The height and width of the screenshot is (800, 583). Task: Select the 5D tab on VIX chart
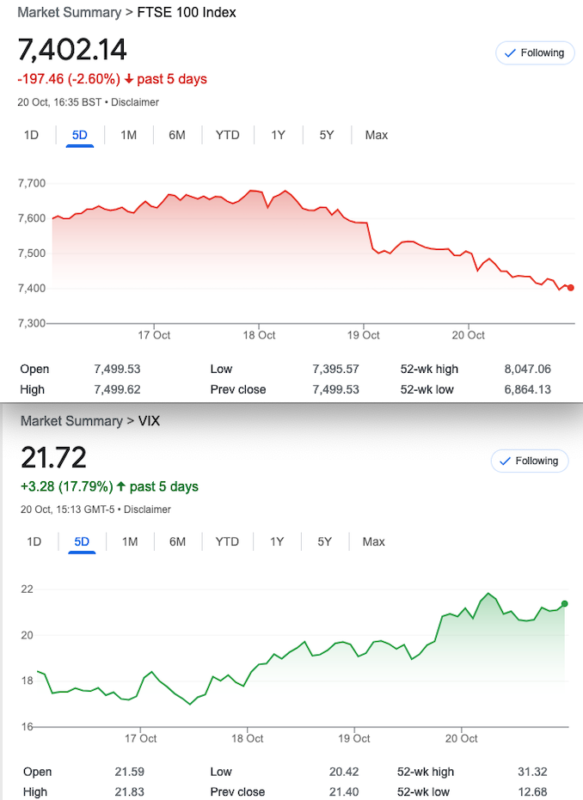82,542
